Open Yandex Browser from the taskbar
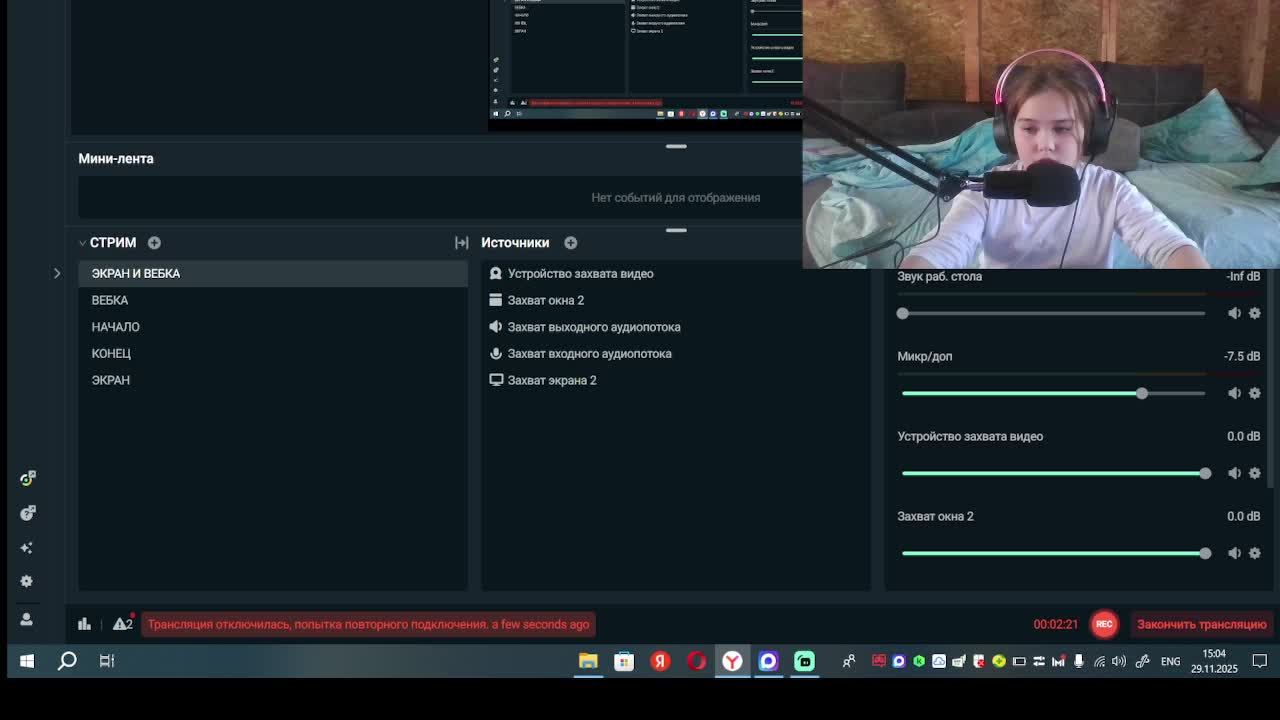 (x=732, y=661)
